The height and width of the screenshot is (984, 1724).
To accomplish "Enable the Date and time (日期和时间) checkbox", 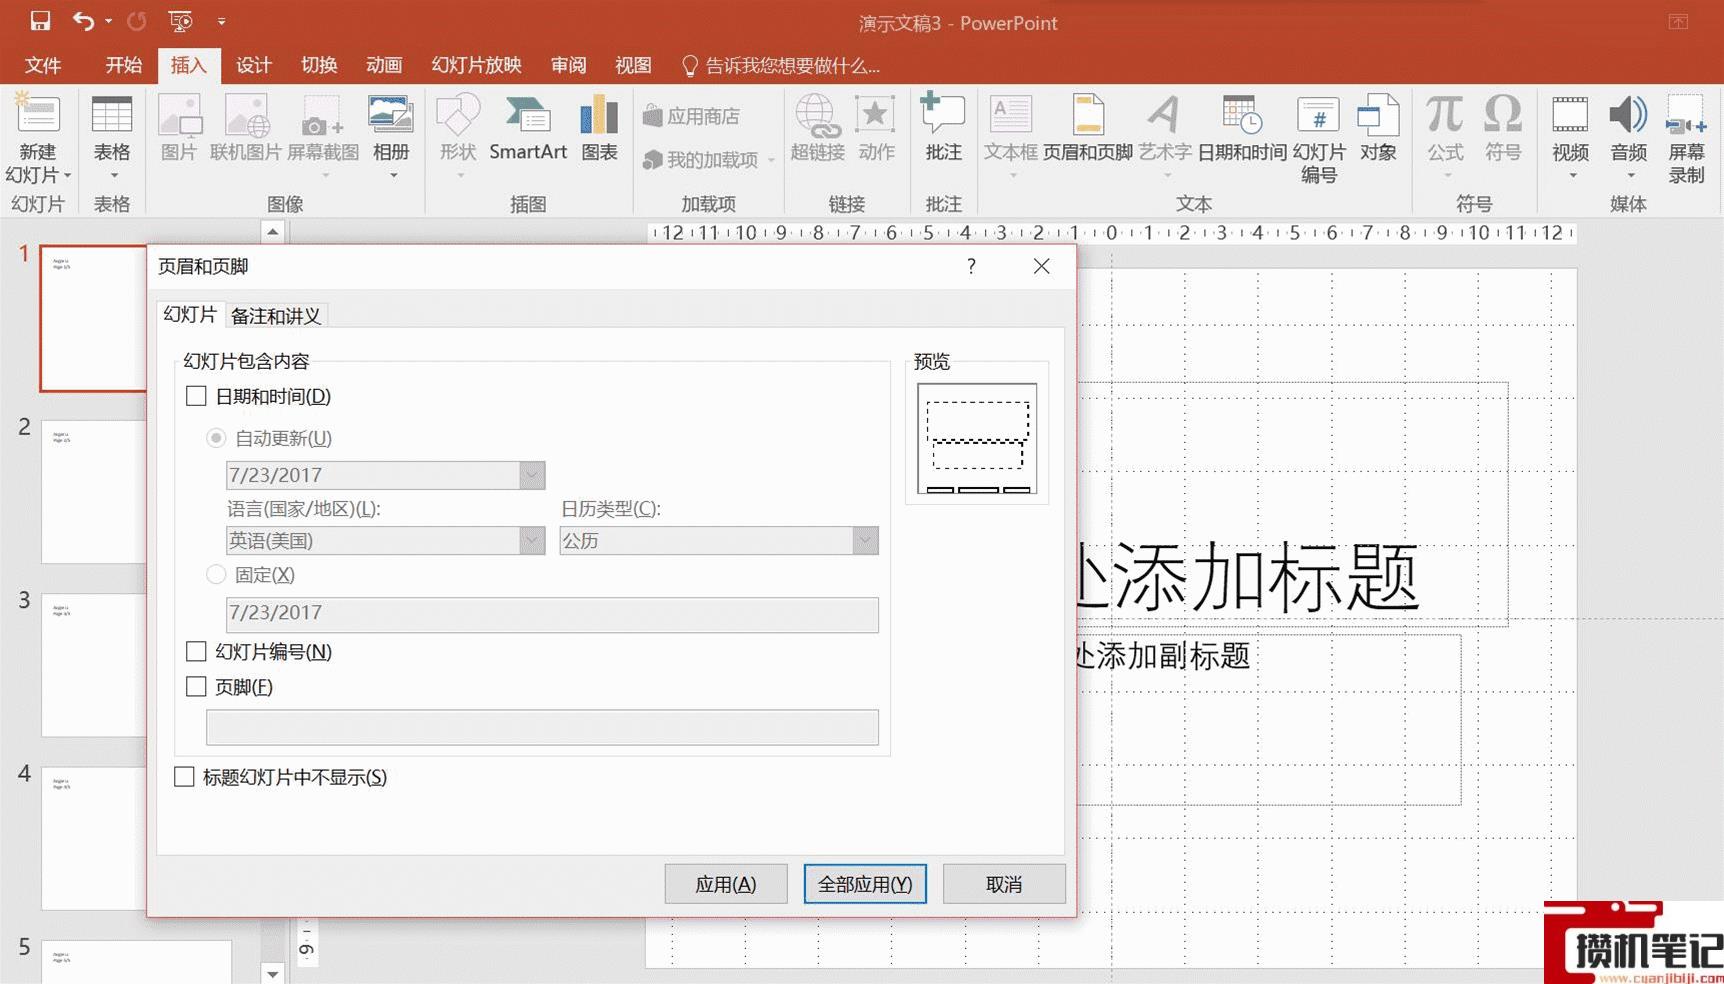I will tap(196, 396).
